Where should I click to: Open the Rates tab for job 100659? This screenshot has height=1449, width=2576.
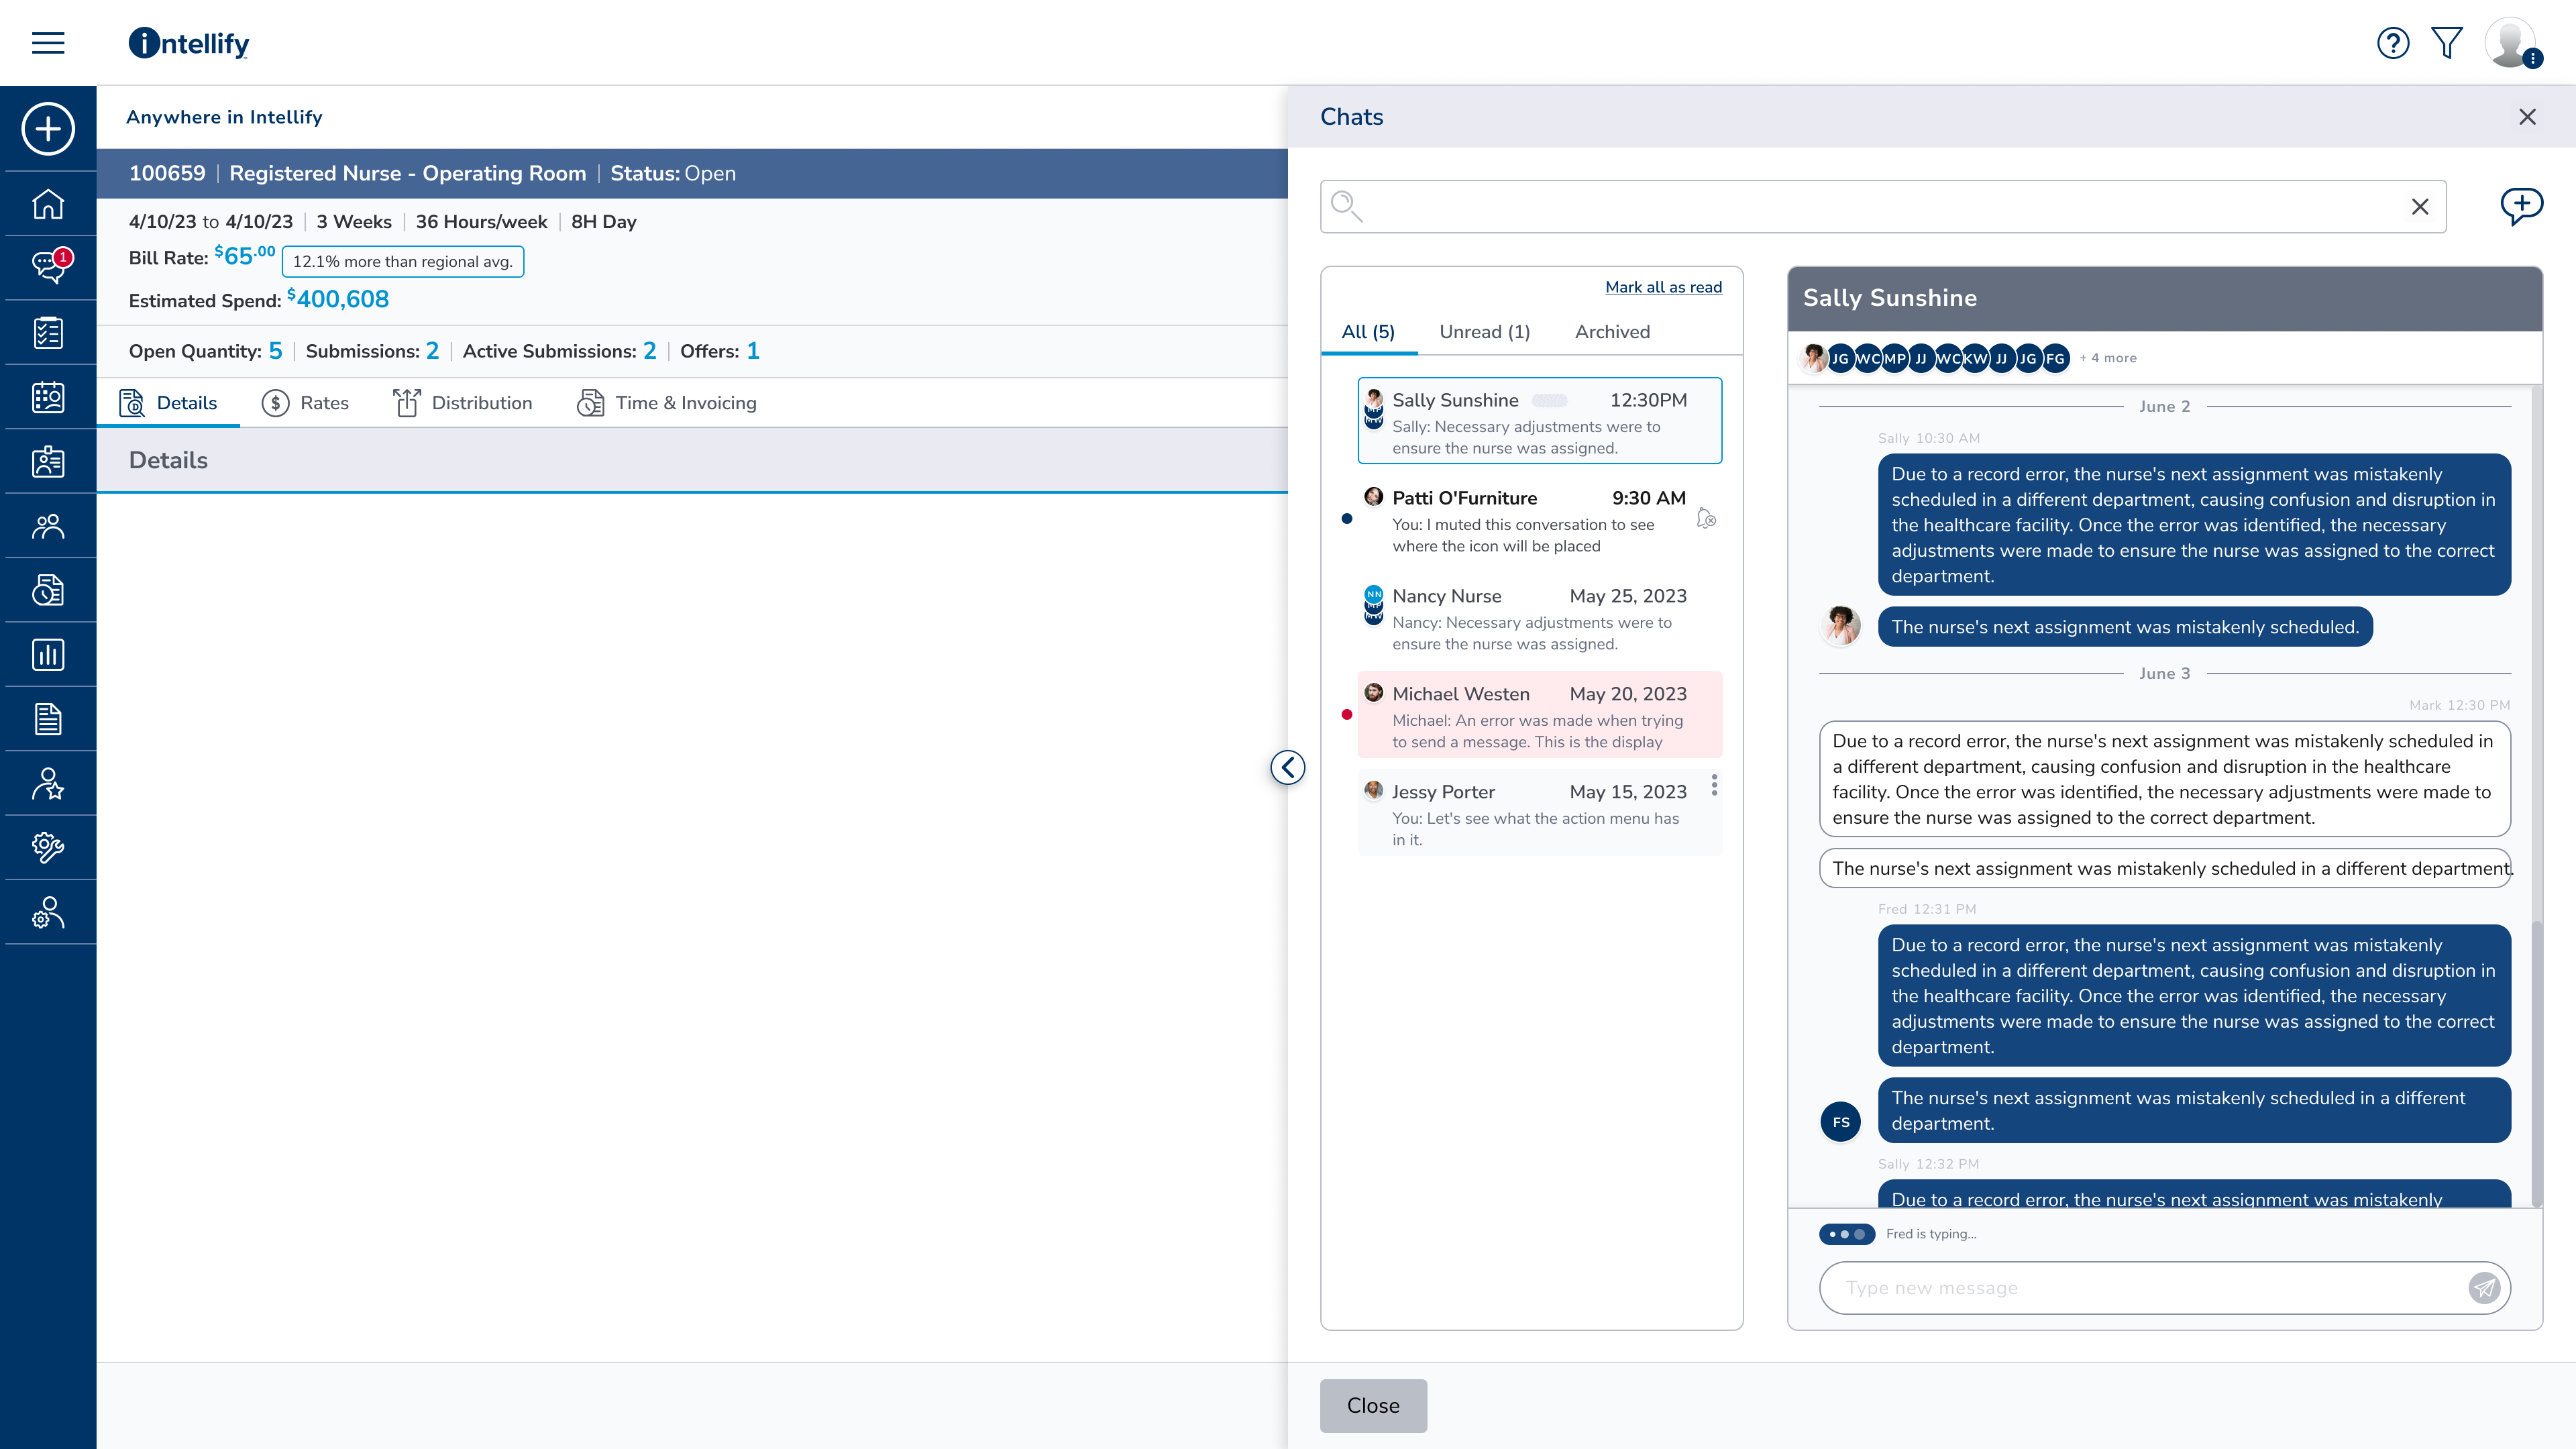[x=322, y=403]
